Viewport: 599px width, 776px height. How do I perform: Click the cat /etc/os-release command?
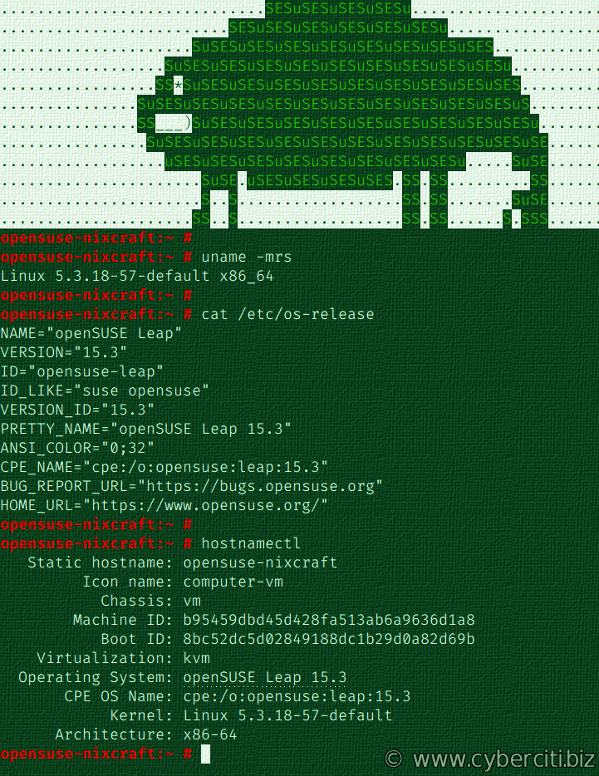click(x=288, y=314)
